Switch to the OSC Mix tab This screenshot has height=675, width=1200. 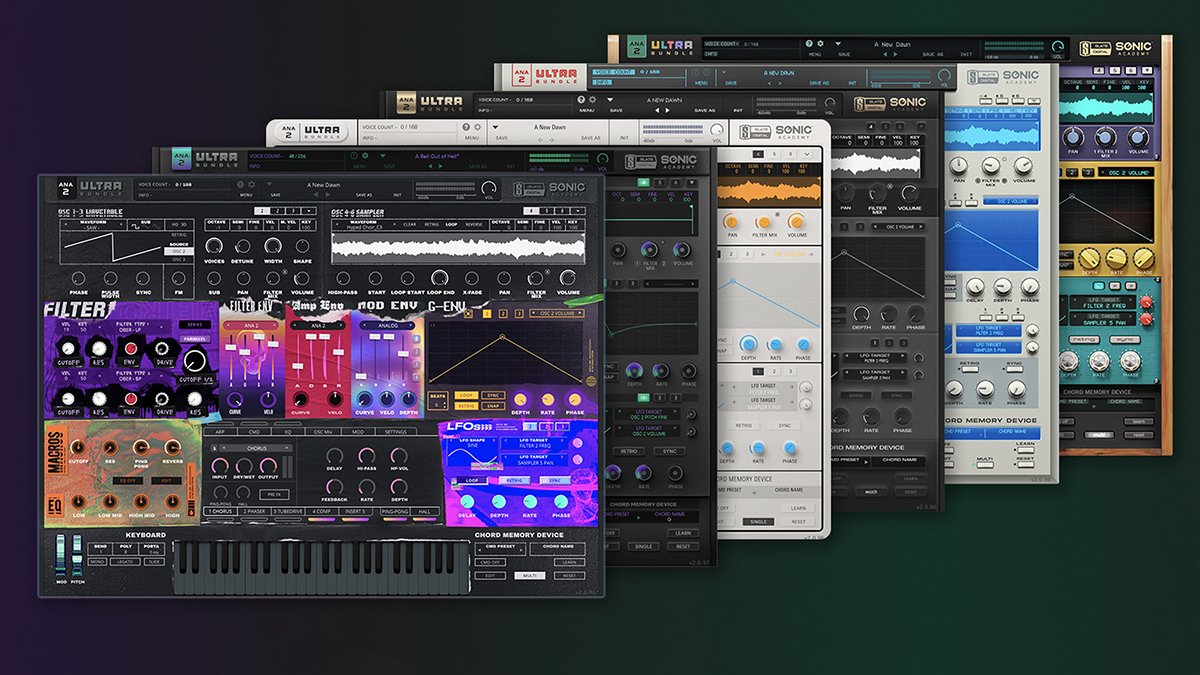[x=324, y=432]
